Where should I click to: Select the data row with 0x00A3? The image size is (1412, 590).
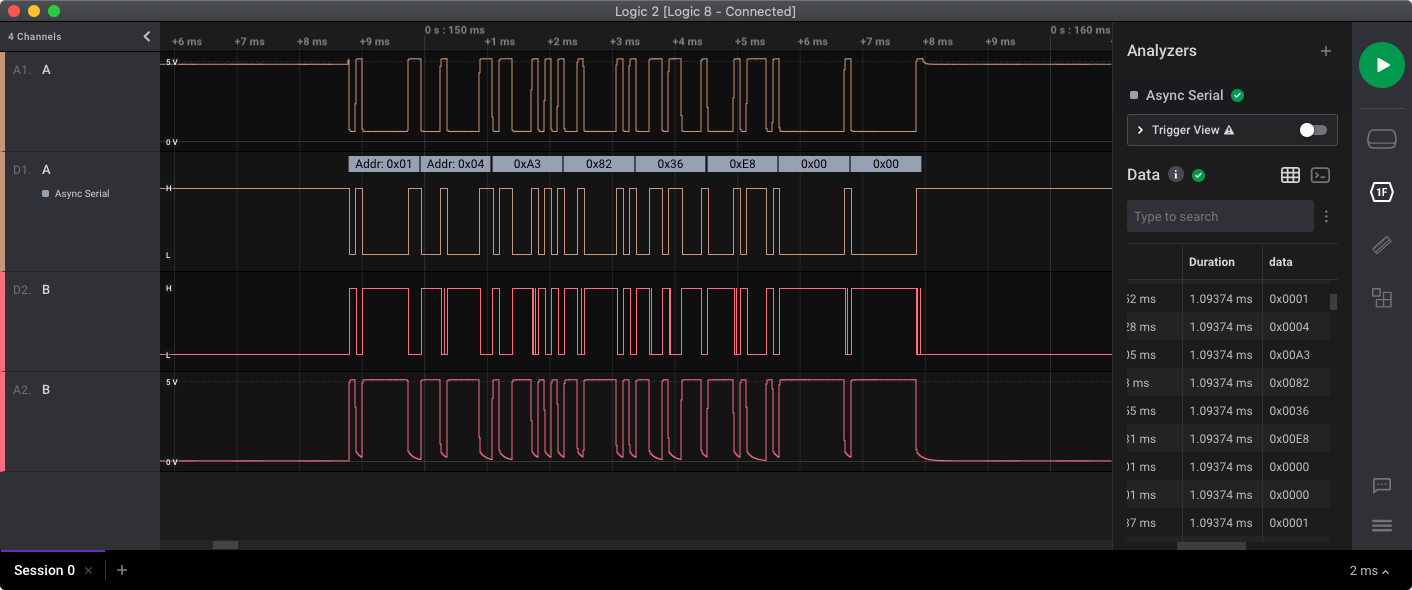click(x=1228, y=355)
